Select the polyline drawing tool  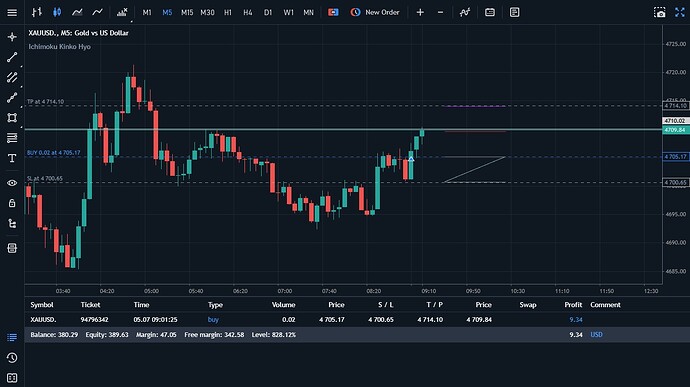click(12, 97)
